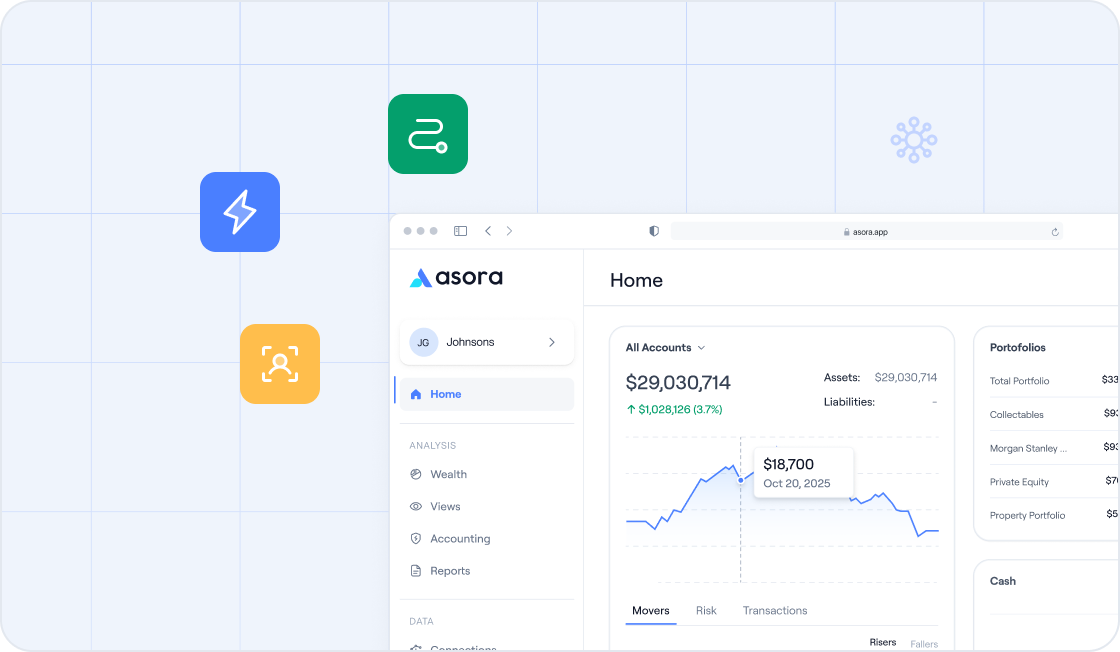Click the chart data point at Oct 20, 2025

click(x=741, y=480)
